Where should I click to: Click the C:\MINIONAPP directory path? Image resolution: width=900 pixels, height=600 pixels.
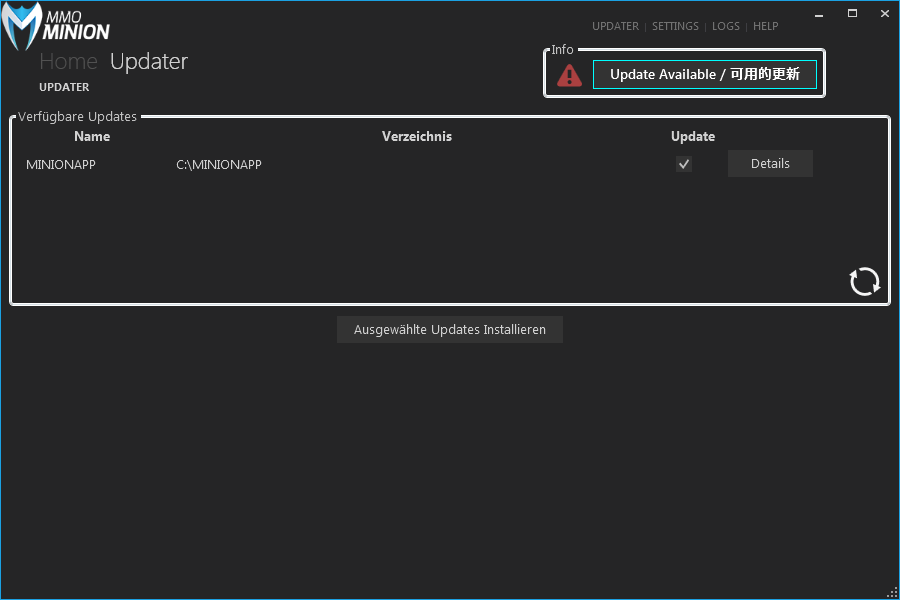(x=219, y=164)
